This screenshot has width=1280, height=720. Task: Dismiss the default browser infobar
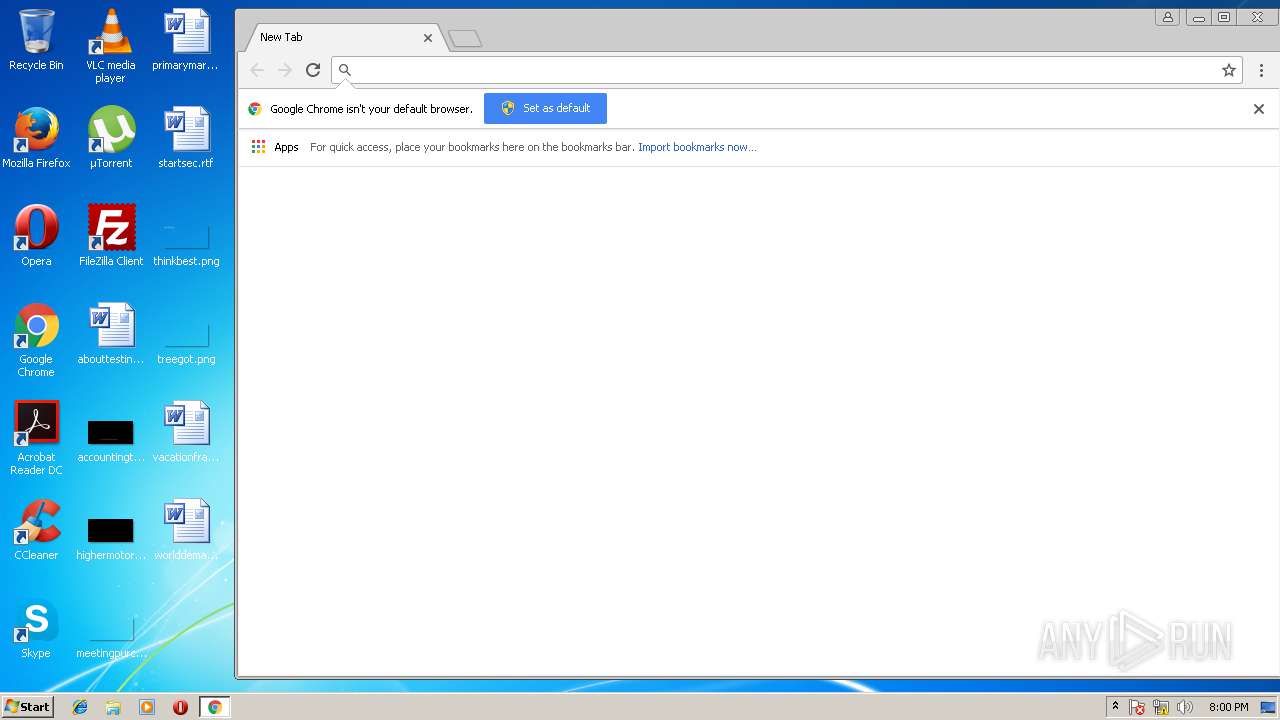point(1259,109)
